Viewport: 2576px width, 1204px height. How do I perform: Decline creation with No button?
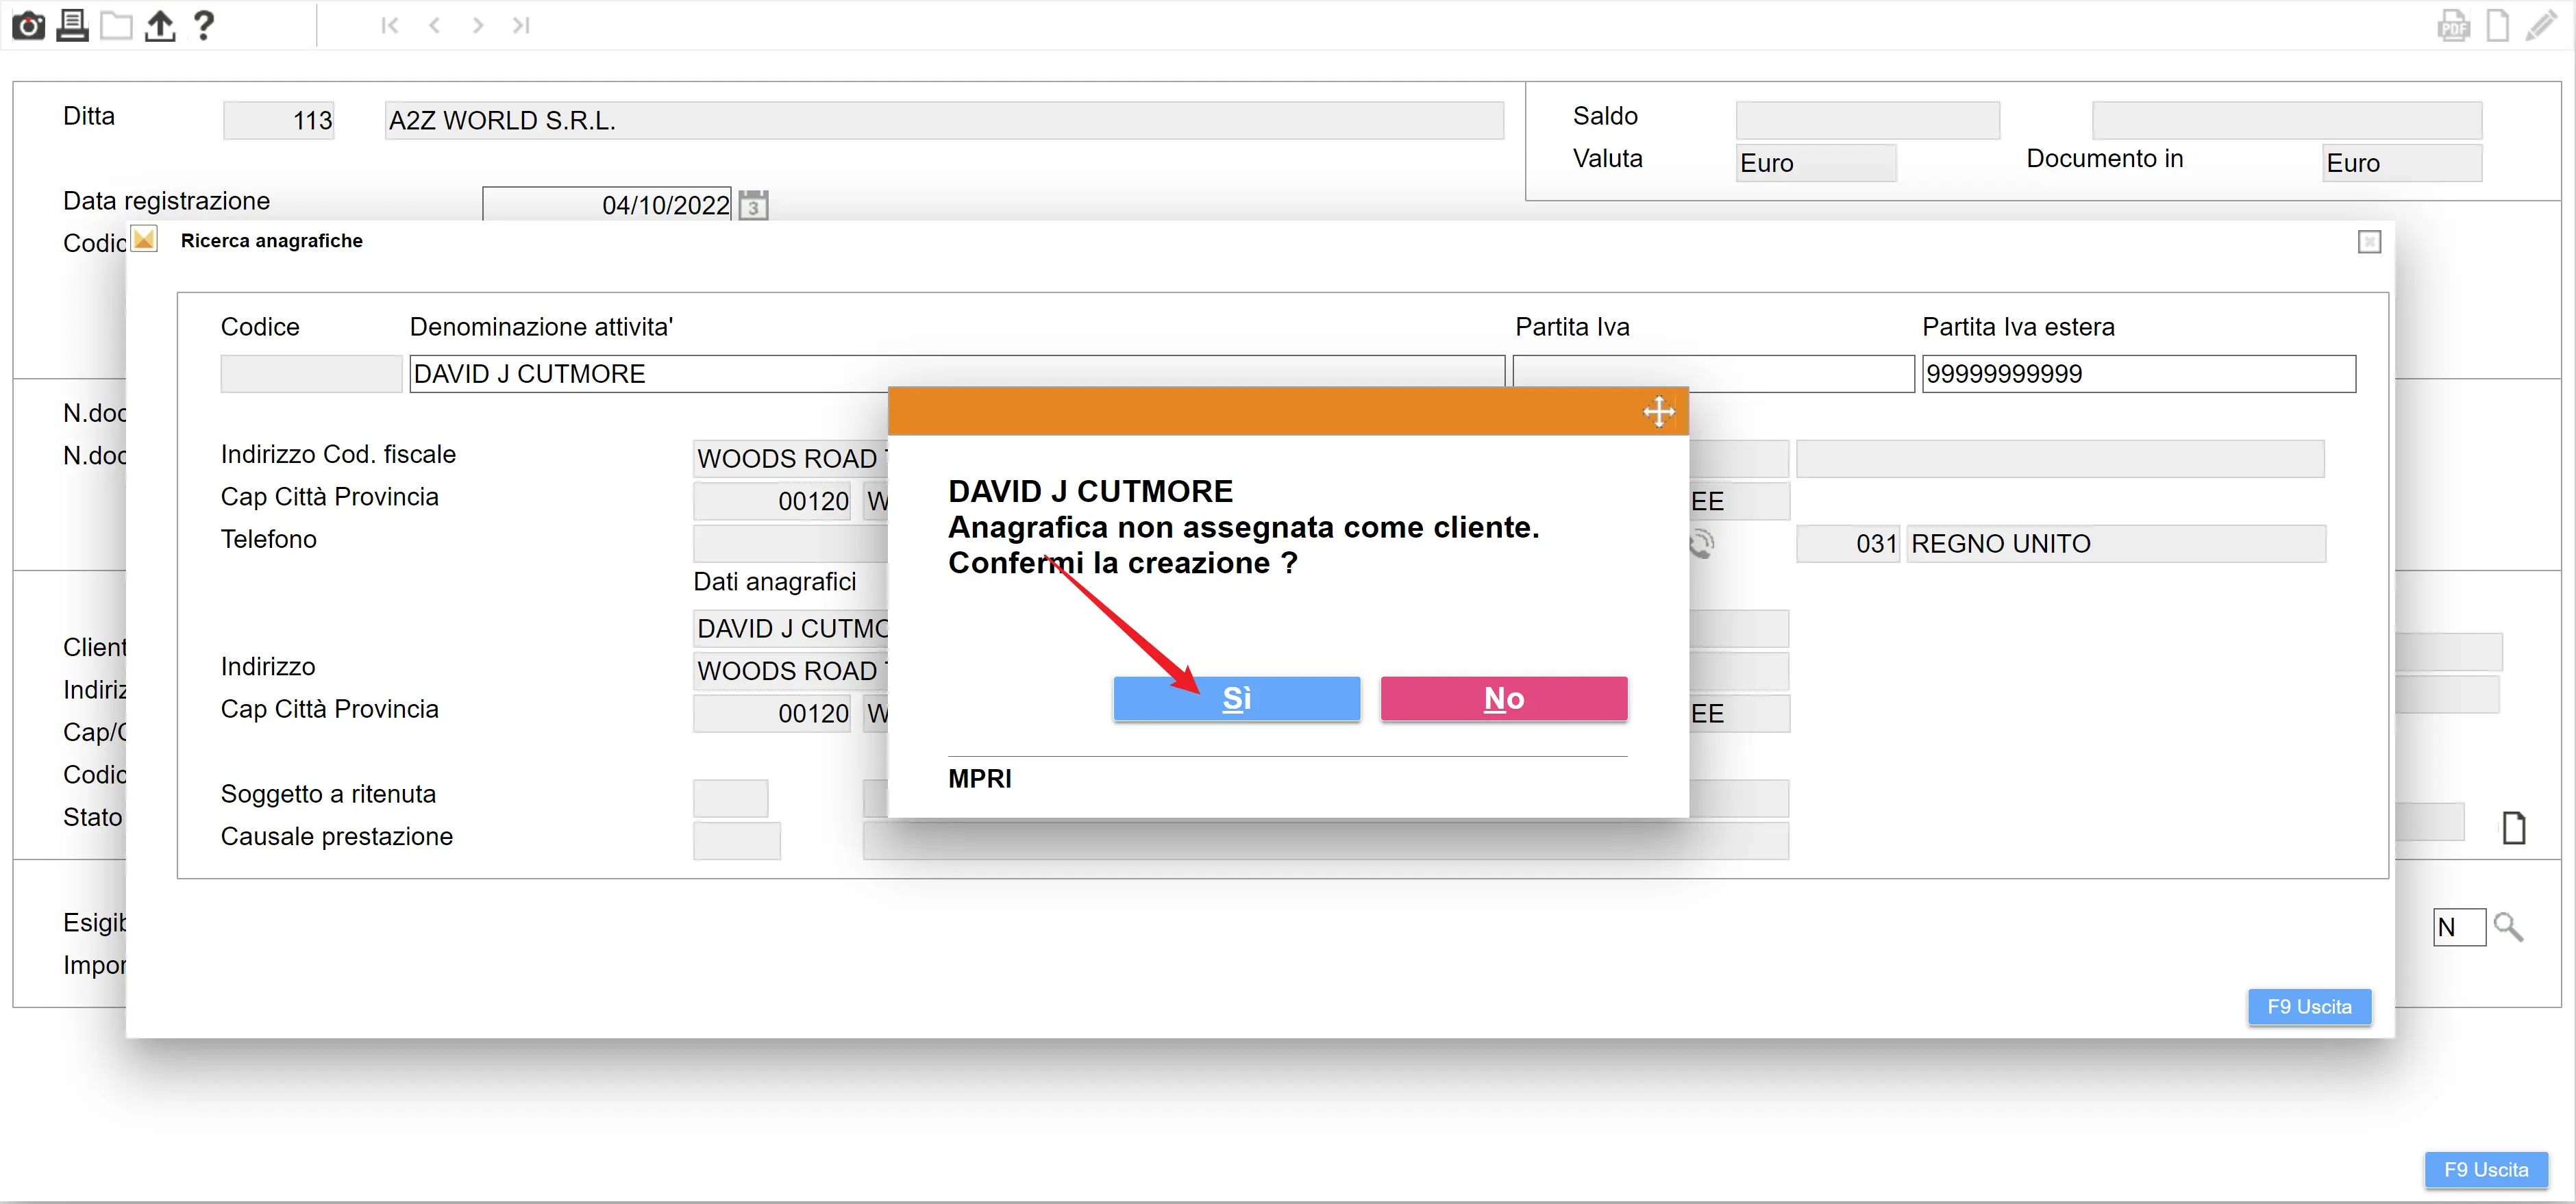point(1503,698)
